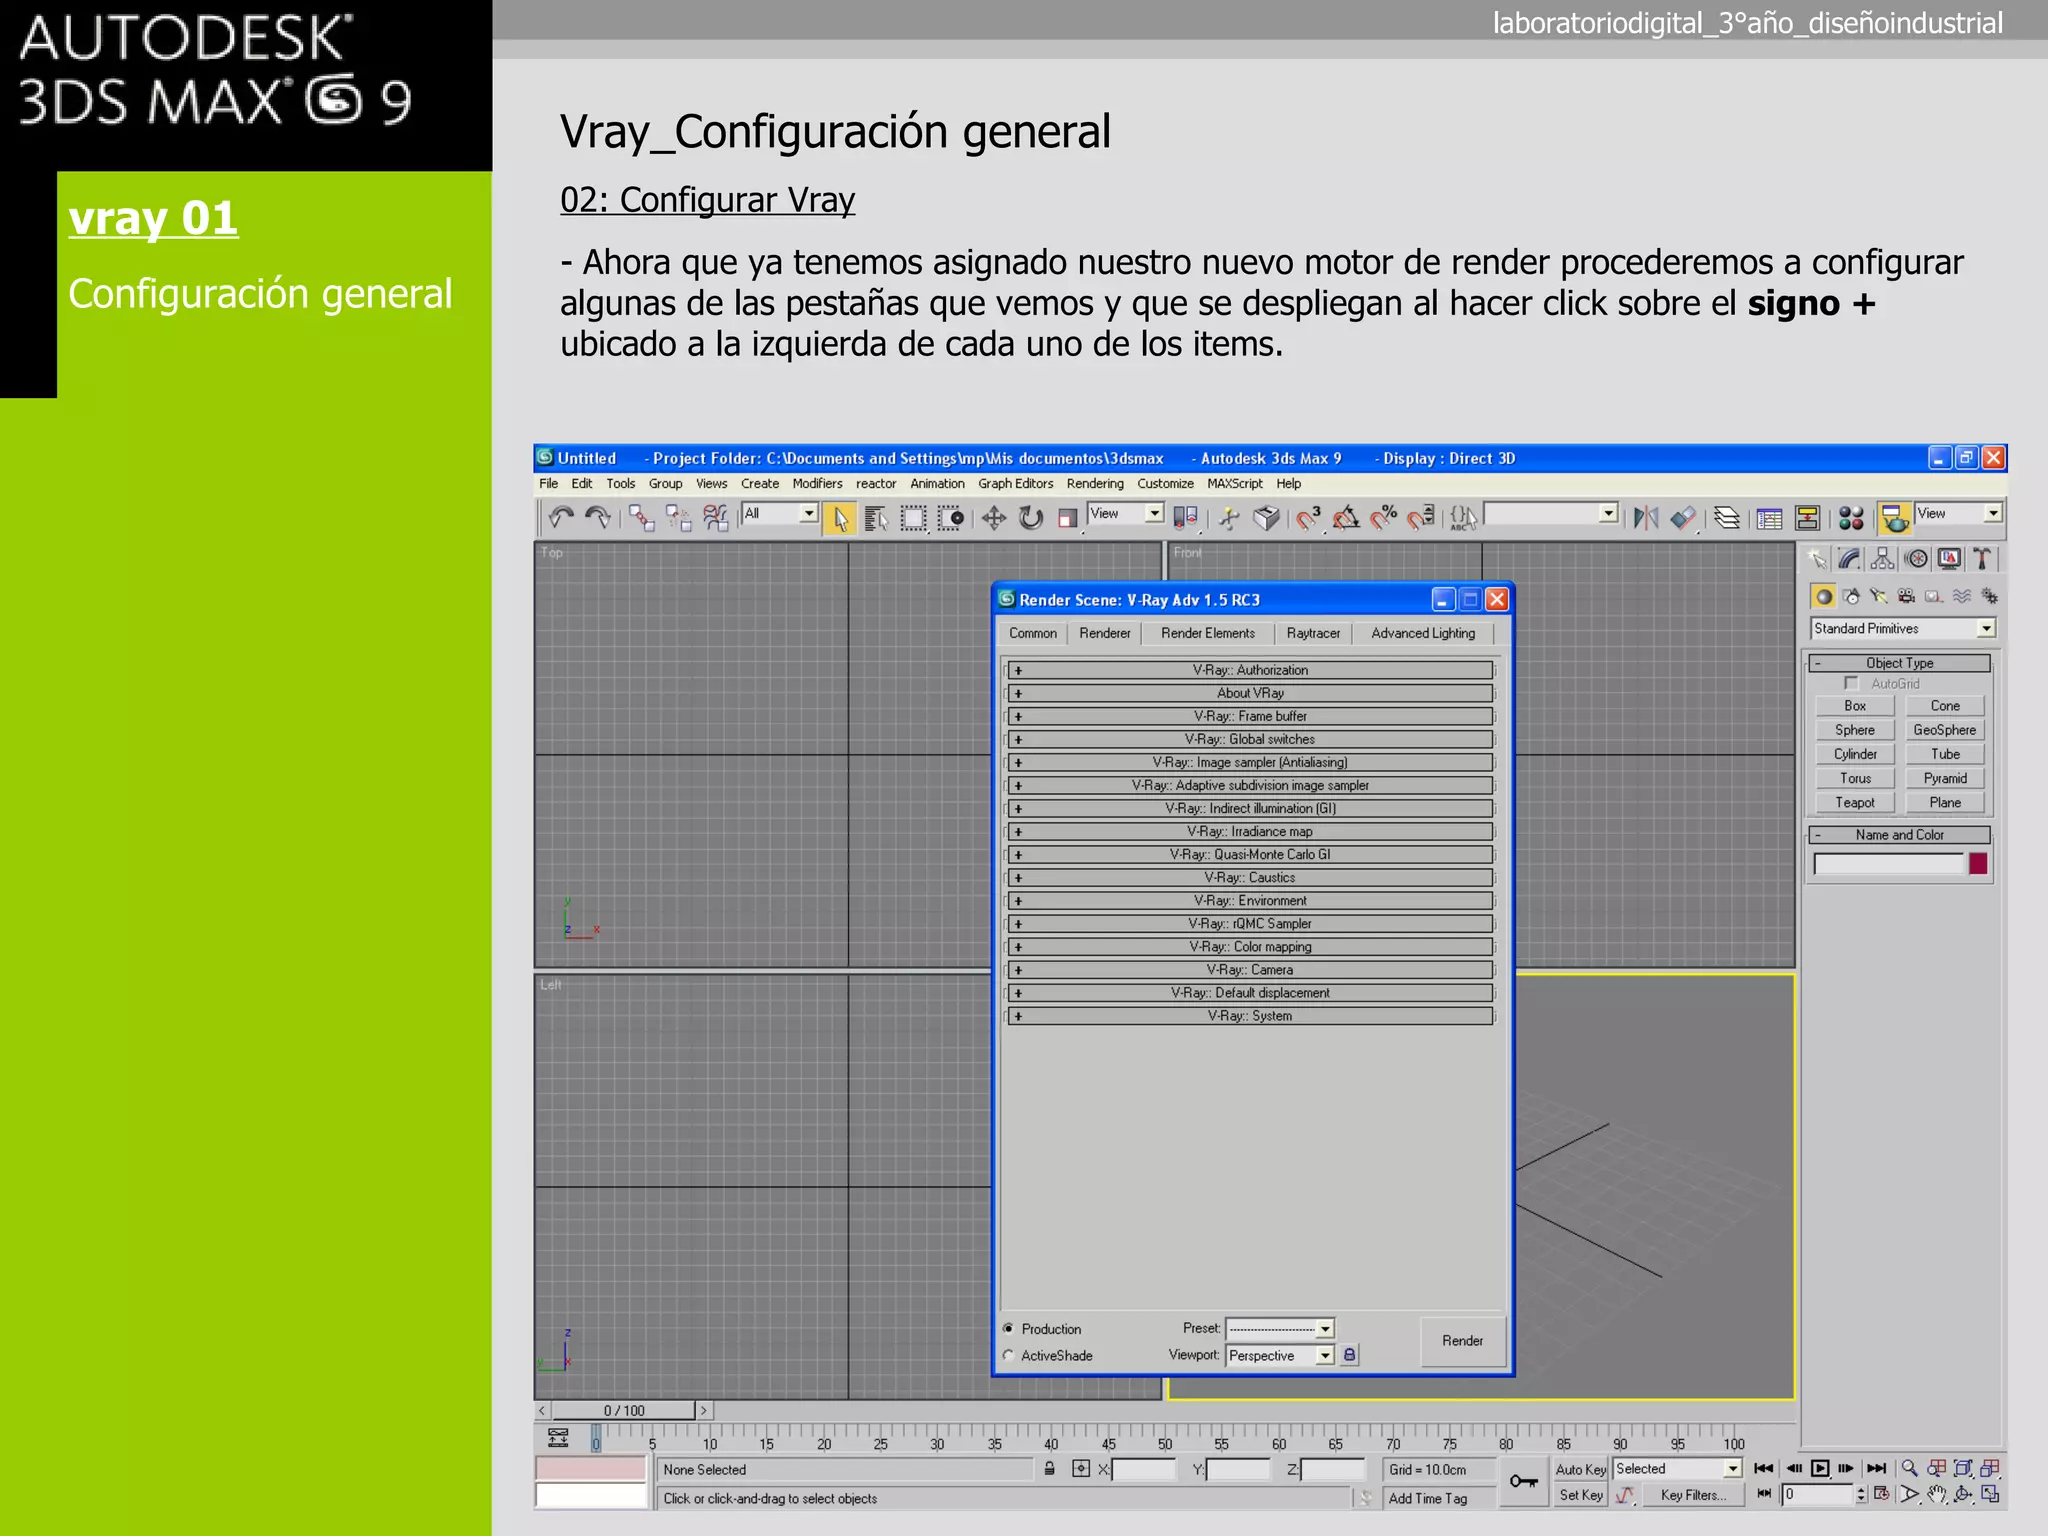
Task: Click the Zoom magnifier viewport tool
Action: coord(1909,1468)
